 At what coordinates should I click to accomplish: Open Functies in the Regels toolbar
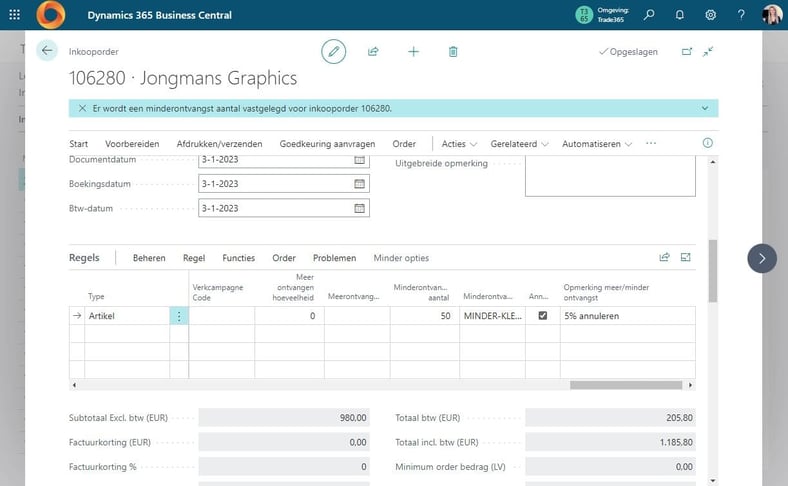[238, 258]
